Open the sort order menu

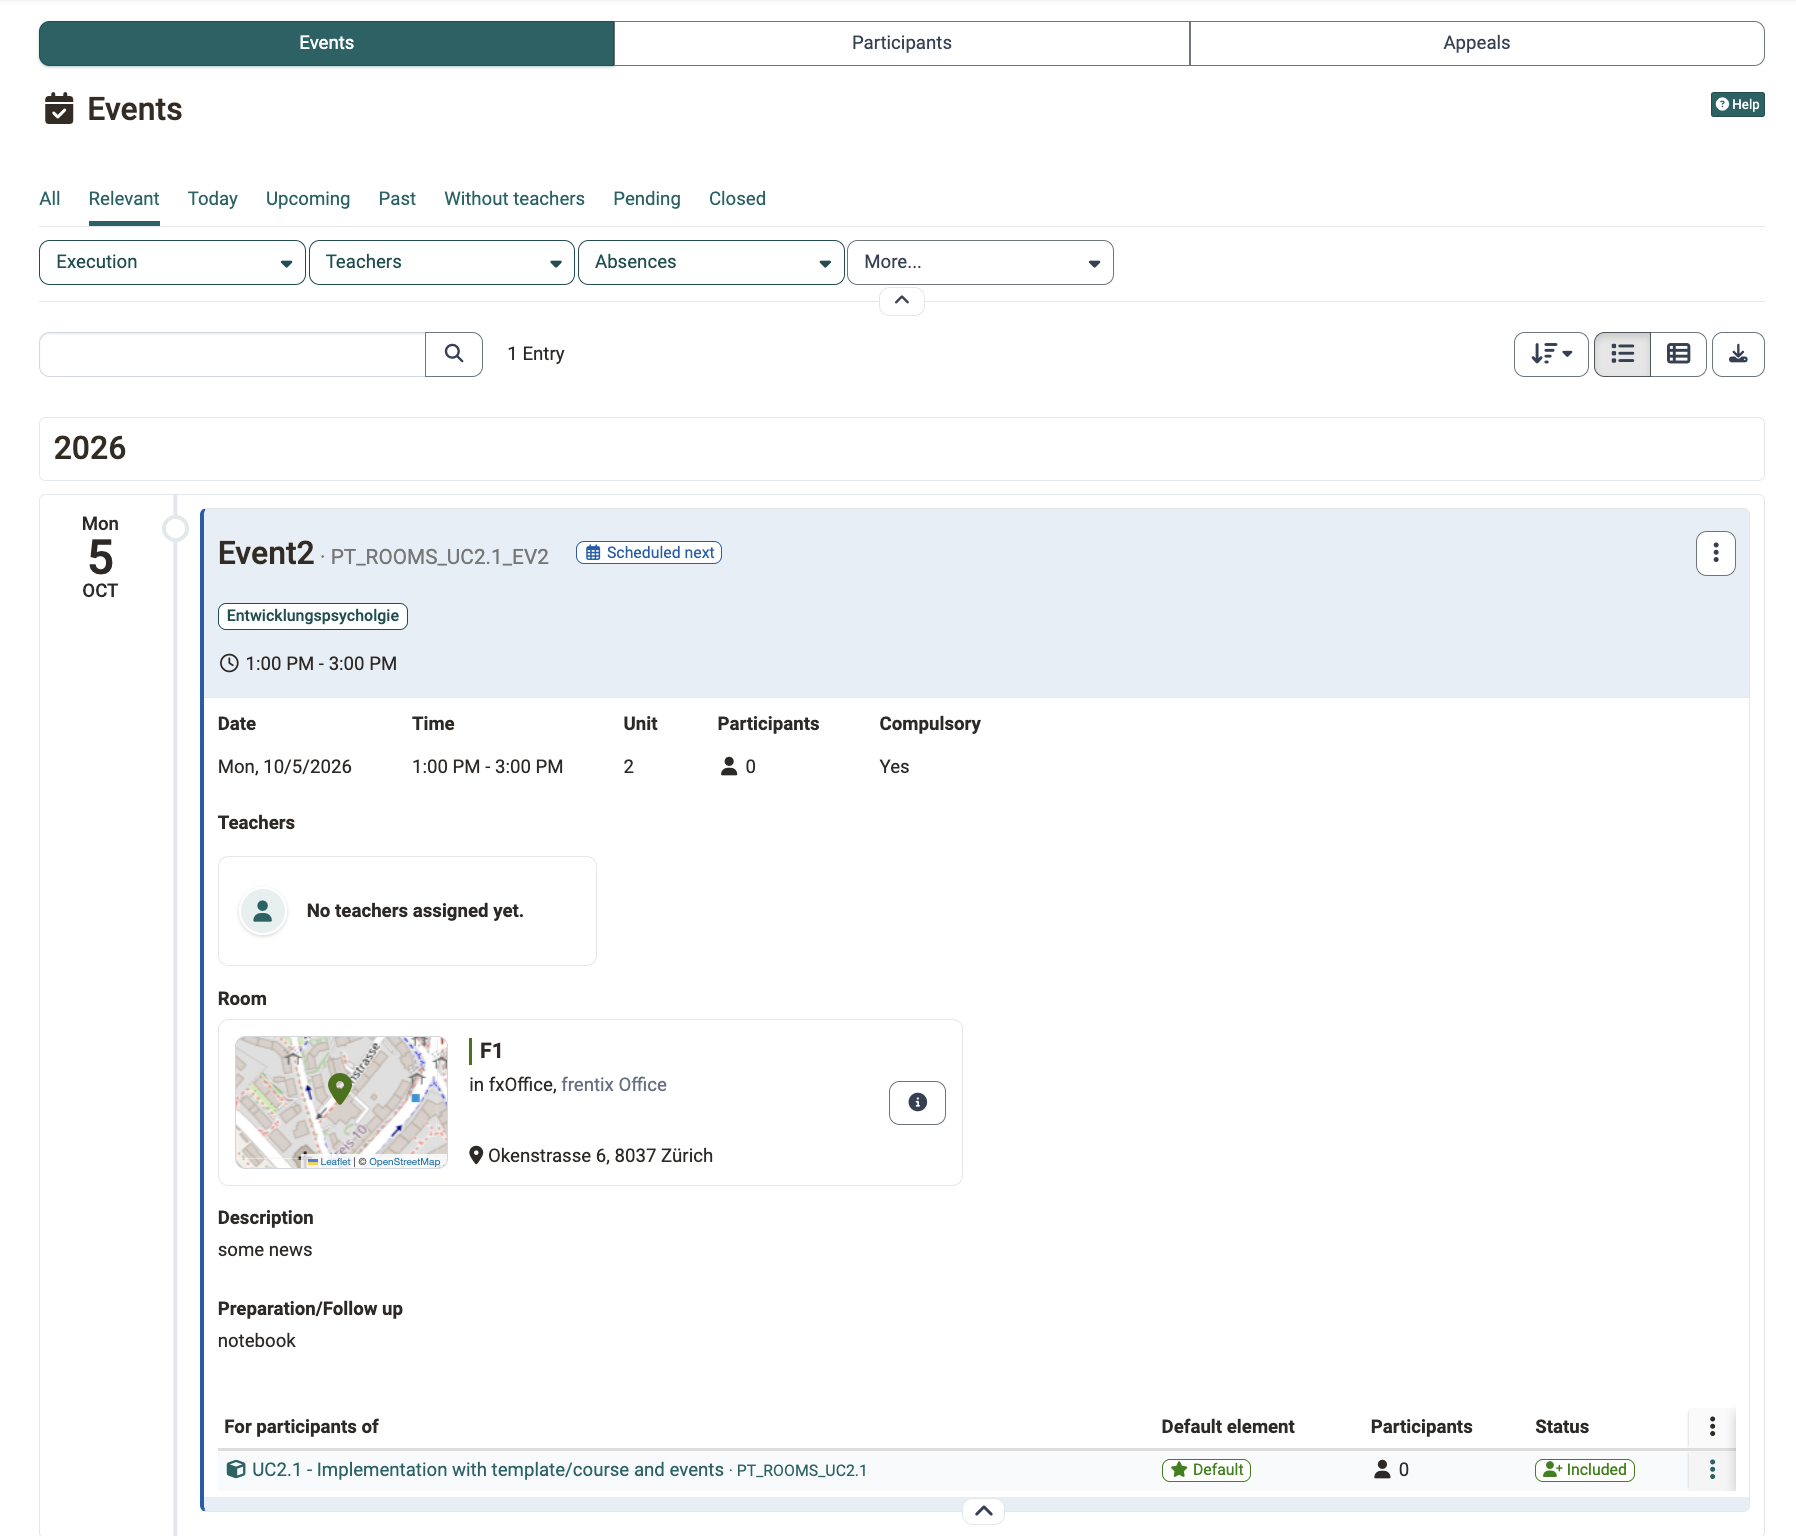1551,354
